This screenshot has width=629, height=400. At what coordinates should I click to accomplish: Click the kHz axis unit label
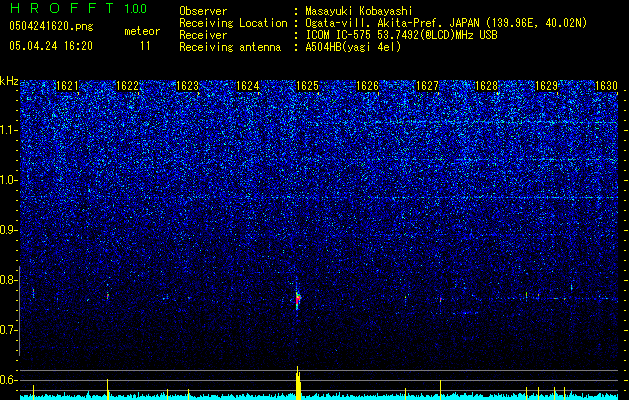(x=9, y=81)
